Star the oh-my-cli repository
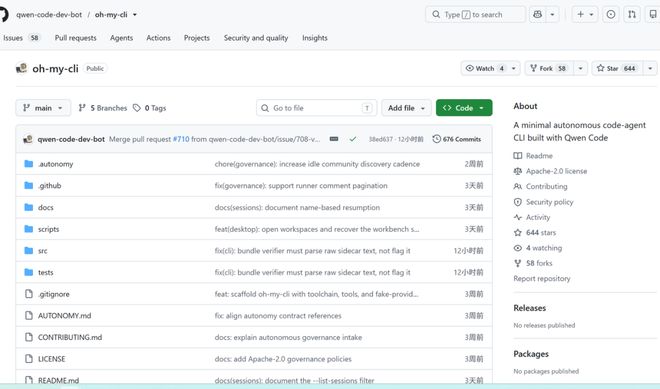The image size is (660, 389). click(617, 68)
